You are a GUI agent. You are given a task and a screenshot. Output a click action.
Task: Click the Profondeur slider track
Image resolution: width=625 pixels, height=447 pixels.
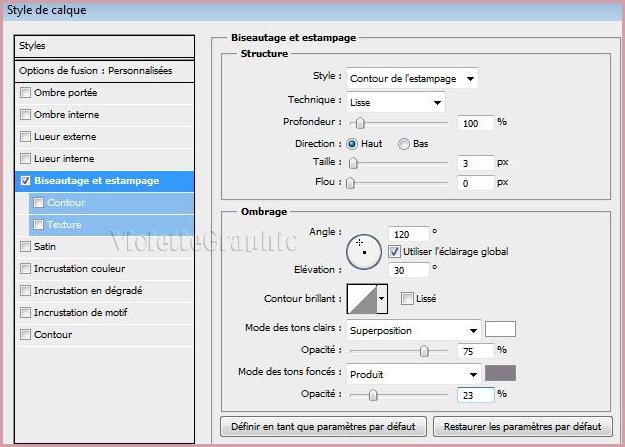400,122
